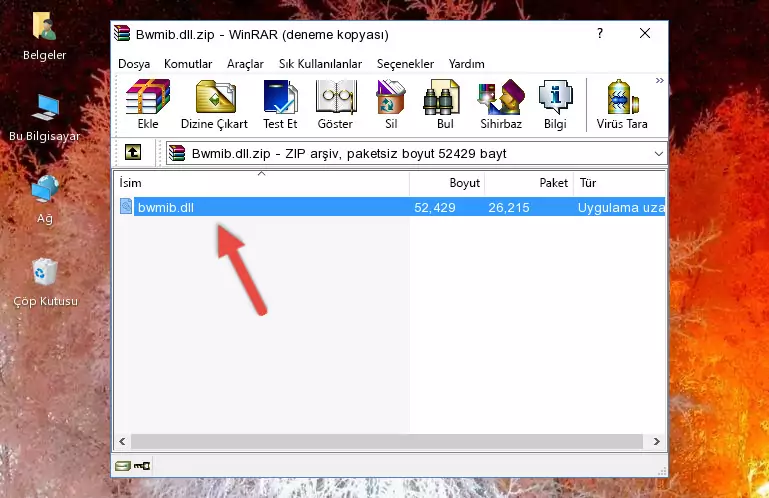Open the Belgeler desktop folder

click(x=44, y=36)
